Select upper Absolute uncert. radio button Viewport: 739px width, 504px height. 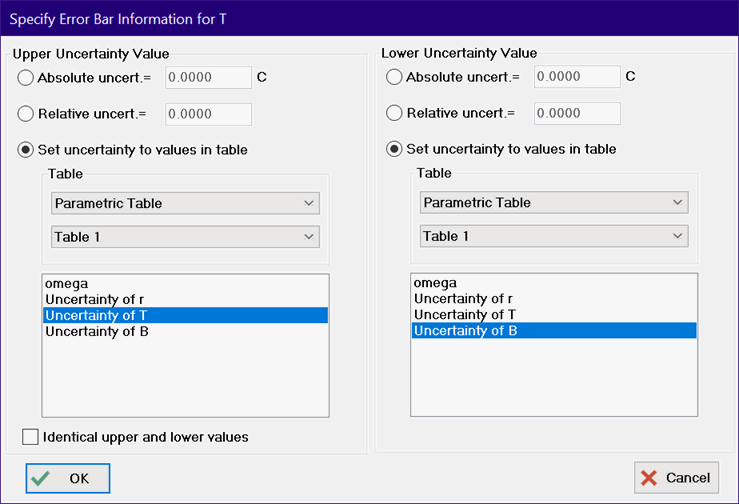[26, 78]
